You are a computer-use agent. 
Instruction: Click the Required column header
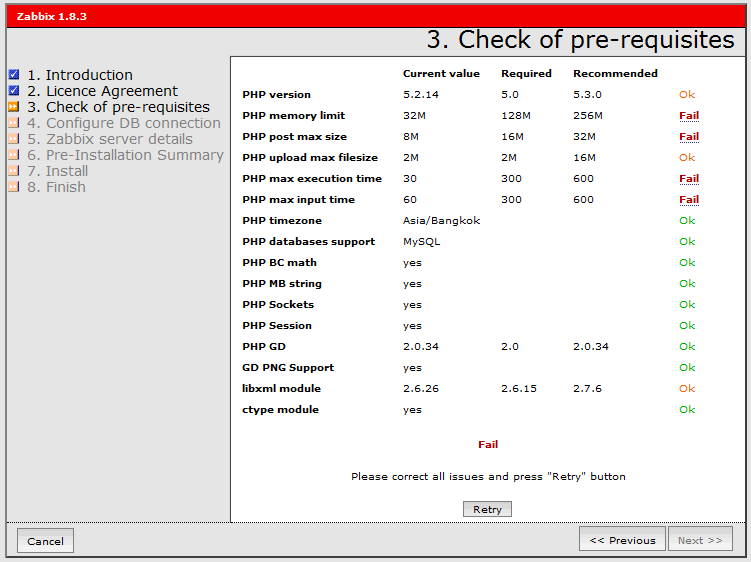(526, 74)
